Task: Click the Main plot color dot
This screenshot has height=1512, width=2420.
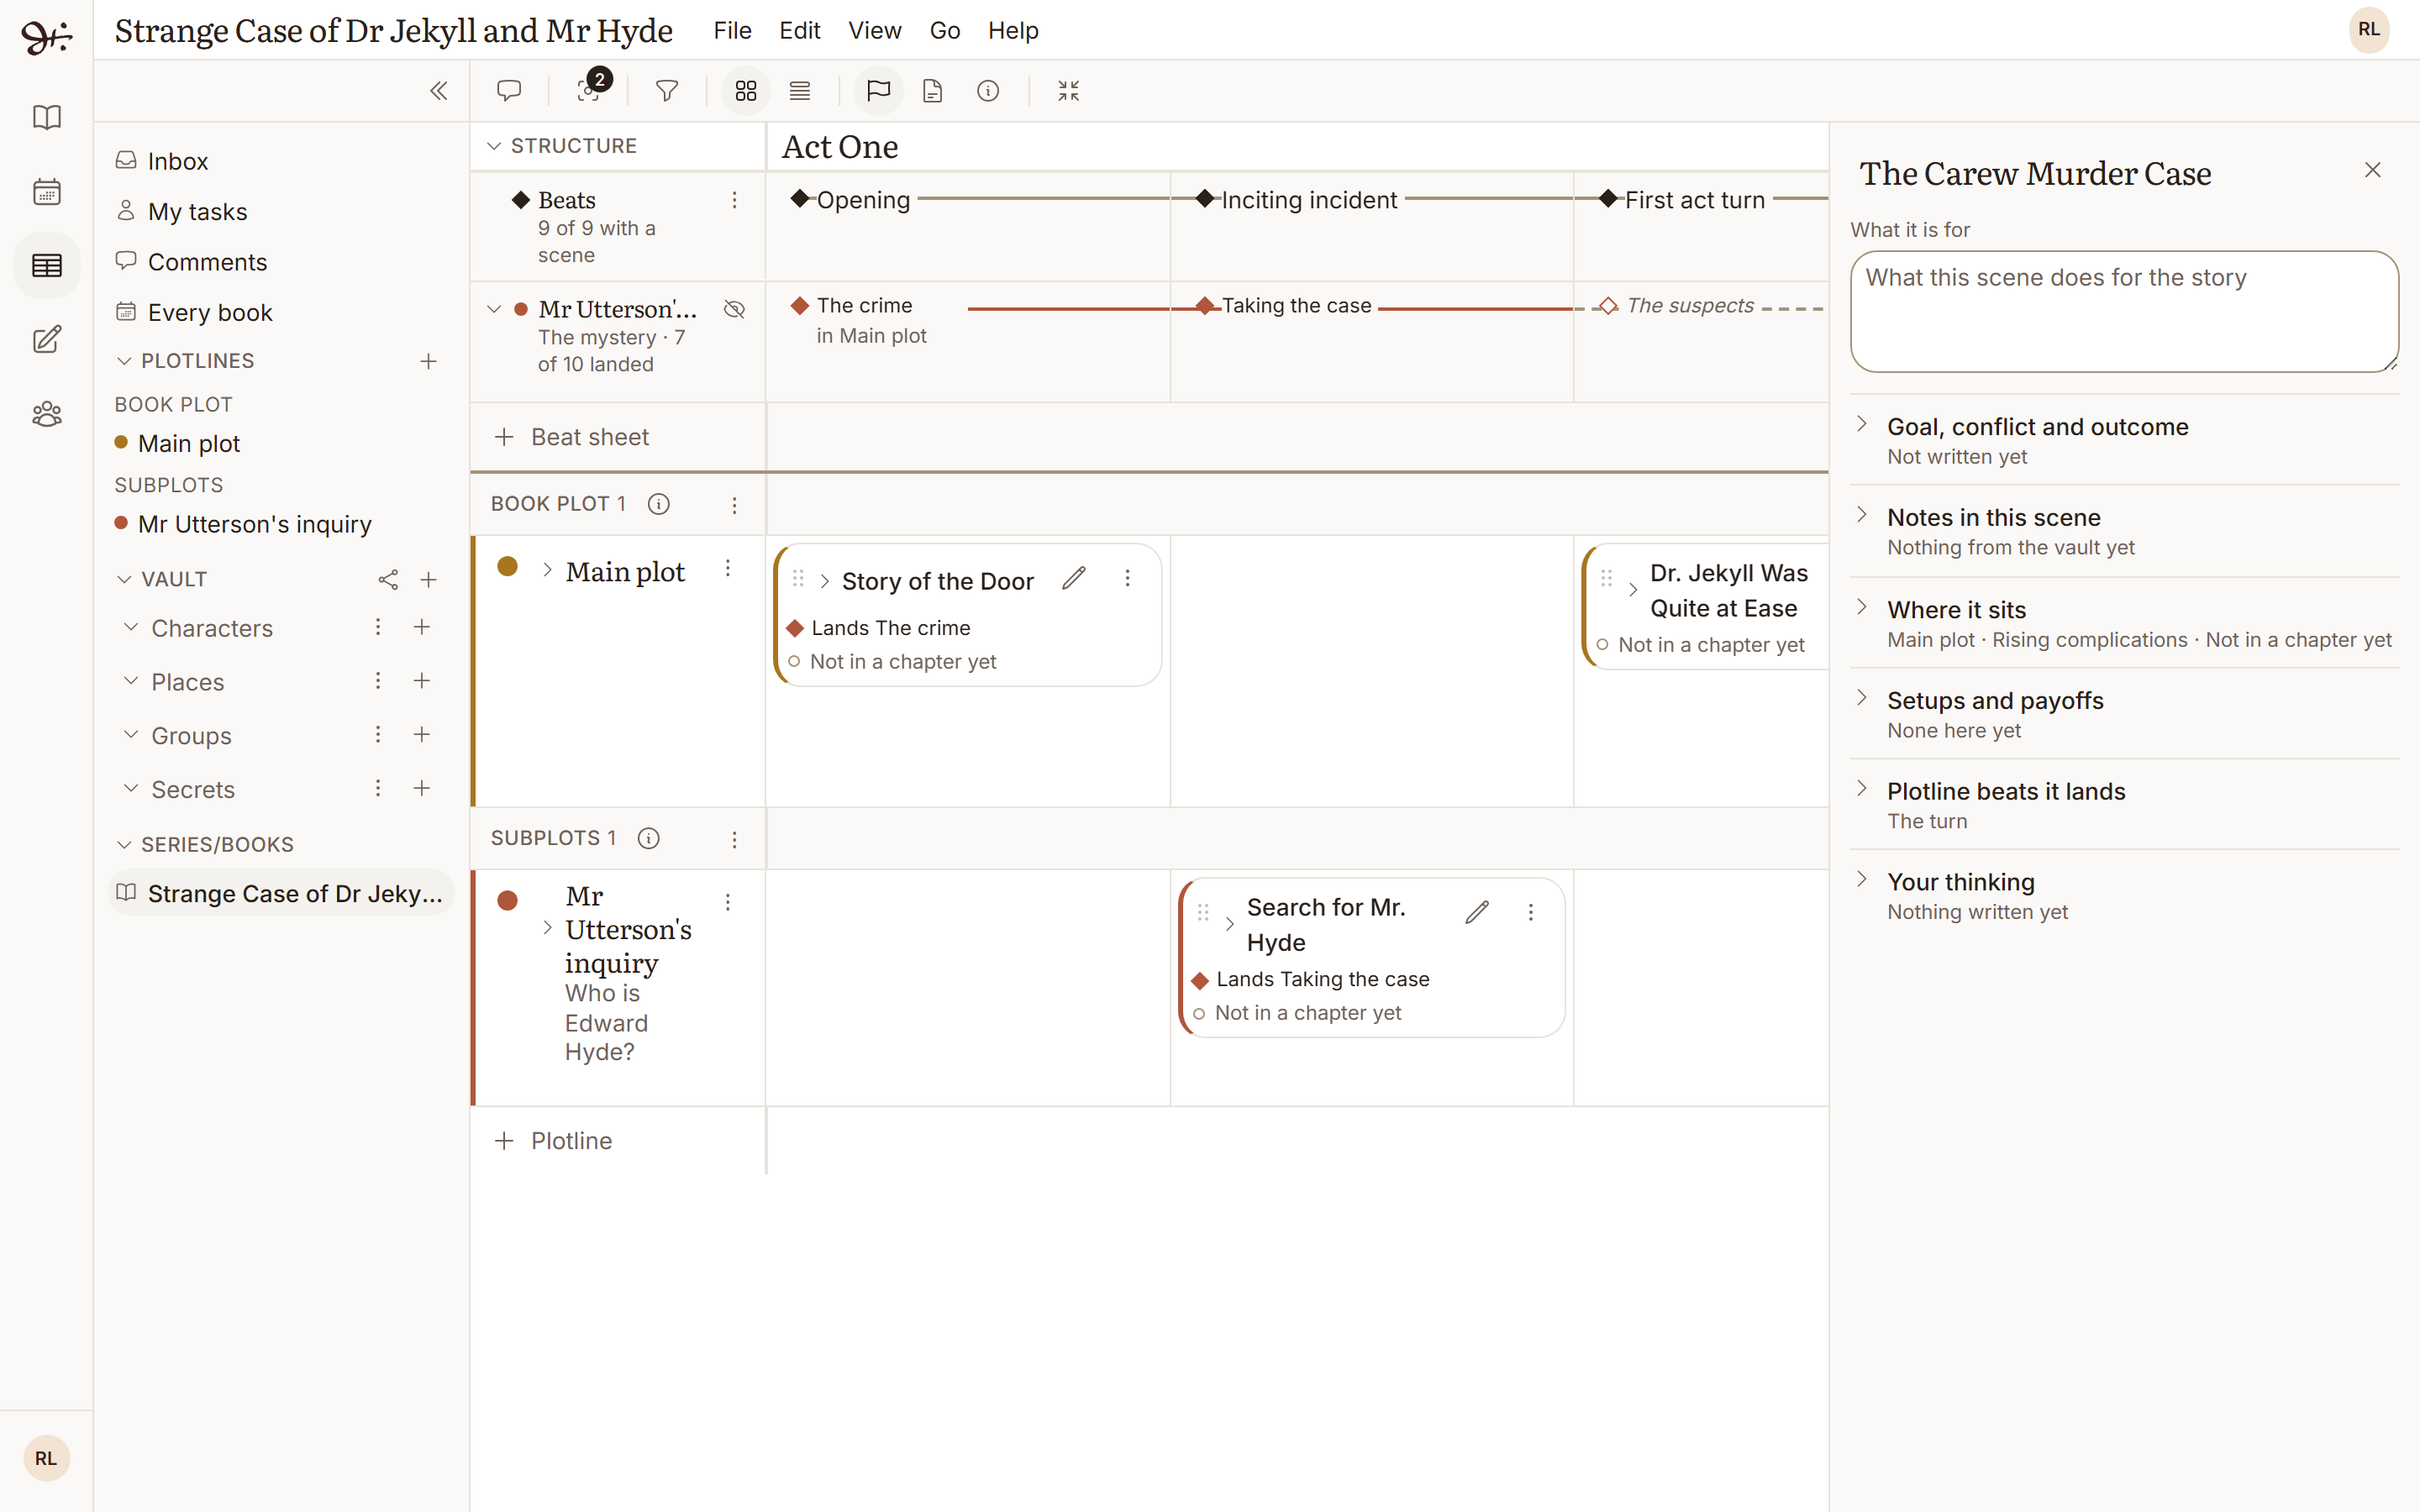Action: pyautogui.click(x=508, y=567)
